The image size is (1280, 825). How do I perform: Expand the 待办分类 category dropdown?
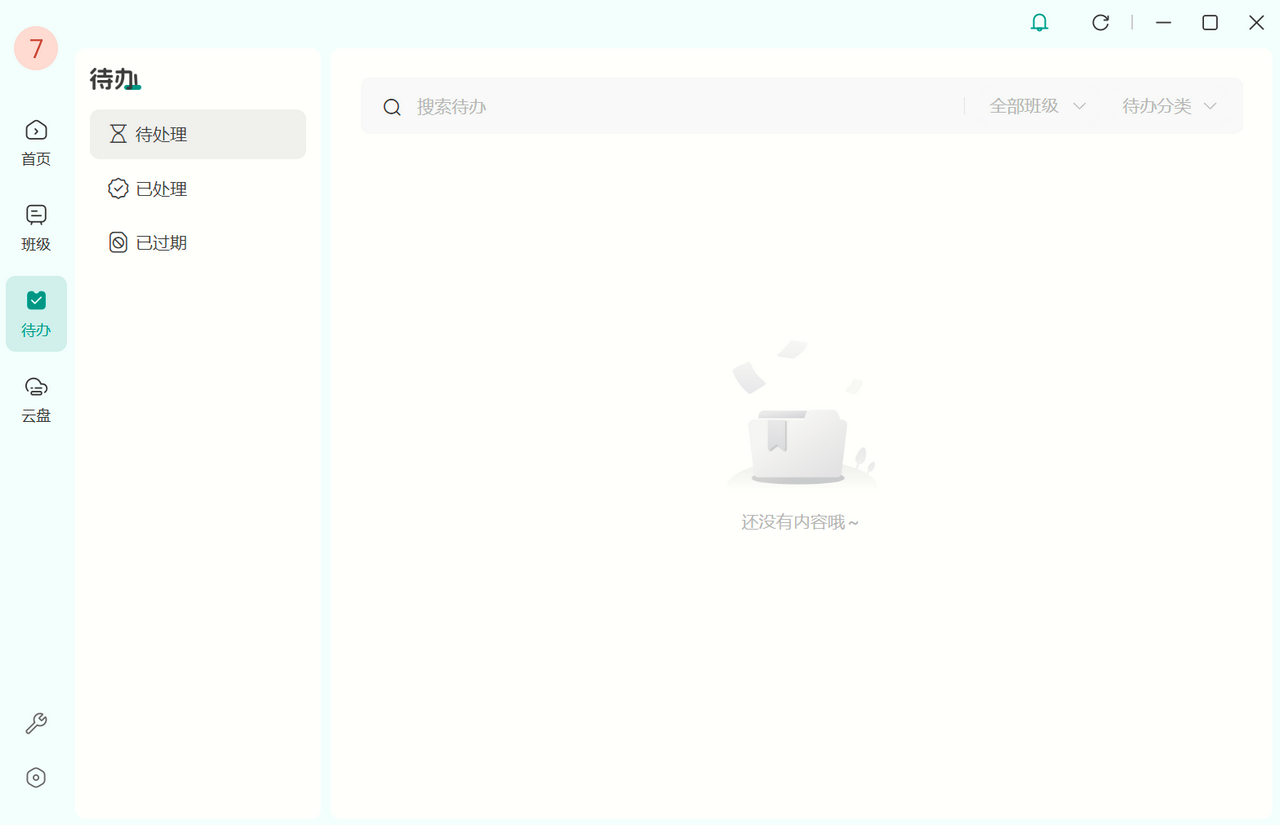click(x=1169, y=106)
